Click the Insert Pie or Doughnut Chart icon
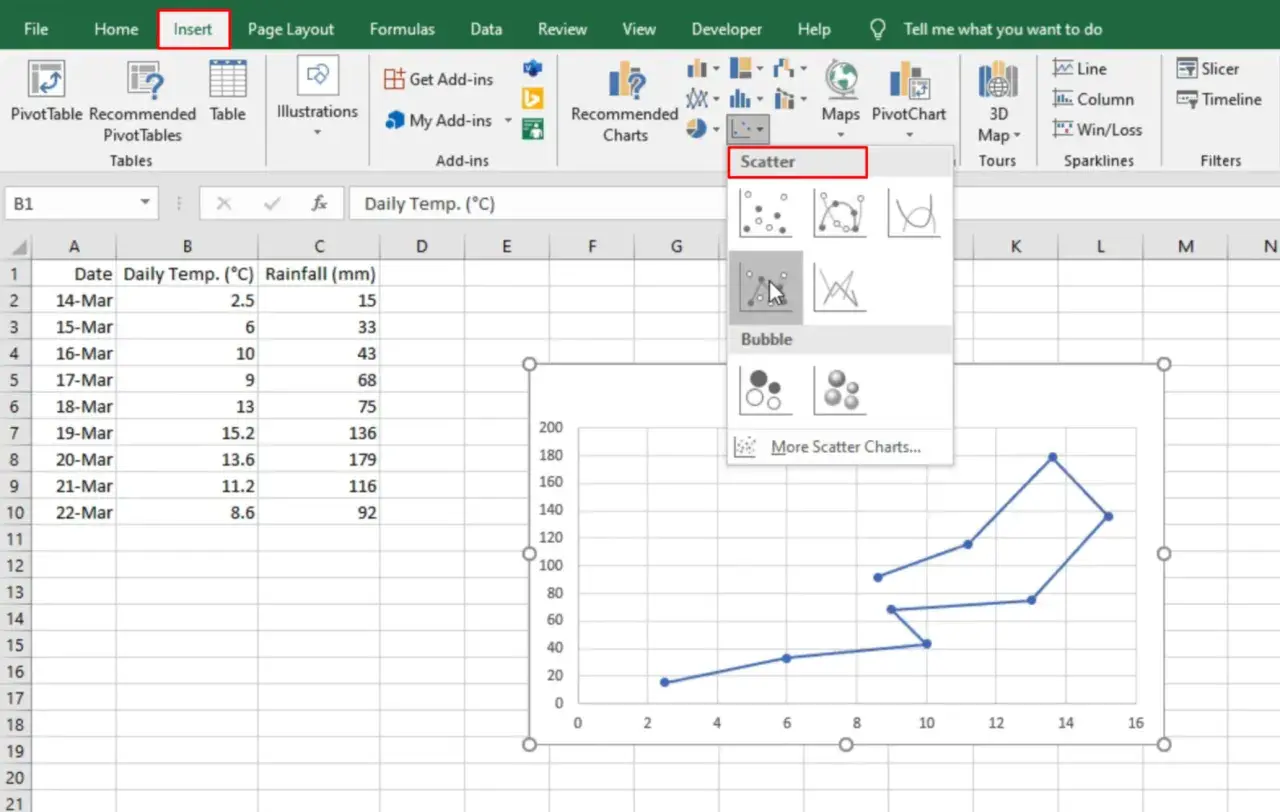The width and height of the screenshot is (1280, 812). (x=697, y=128)
